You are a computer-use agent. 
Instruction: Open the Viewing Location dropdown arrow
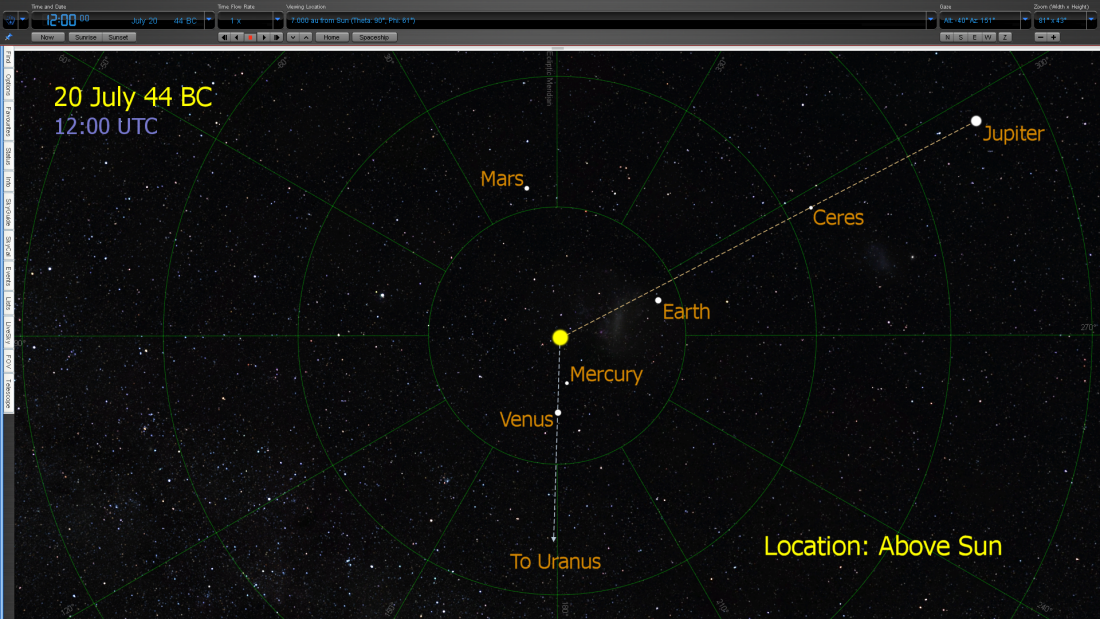click(x=931, y=21)
